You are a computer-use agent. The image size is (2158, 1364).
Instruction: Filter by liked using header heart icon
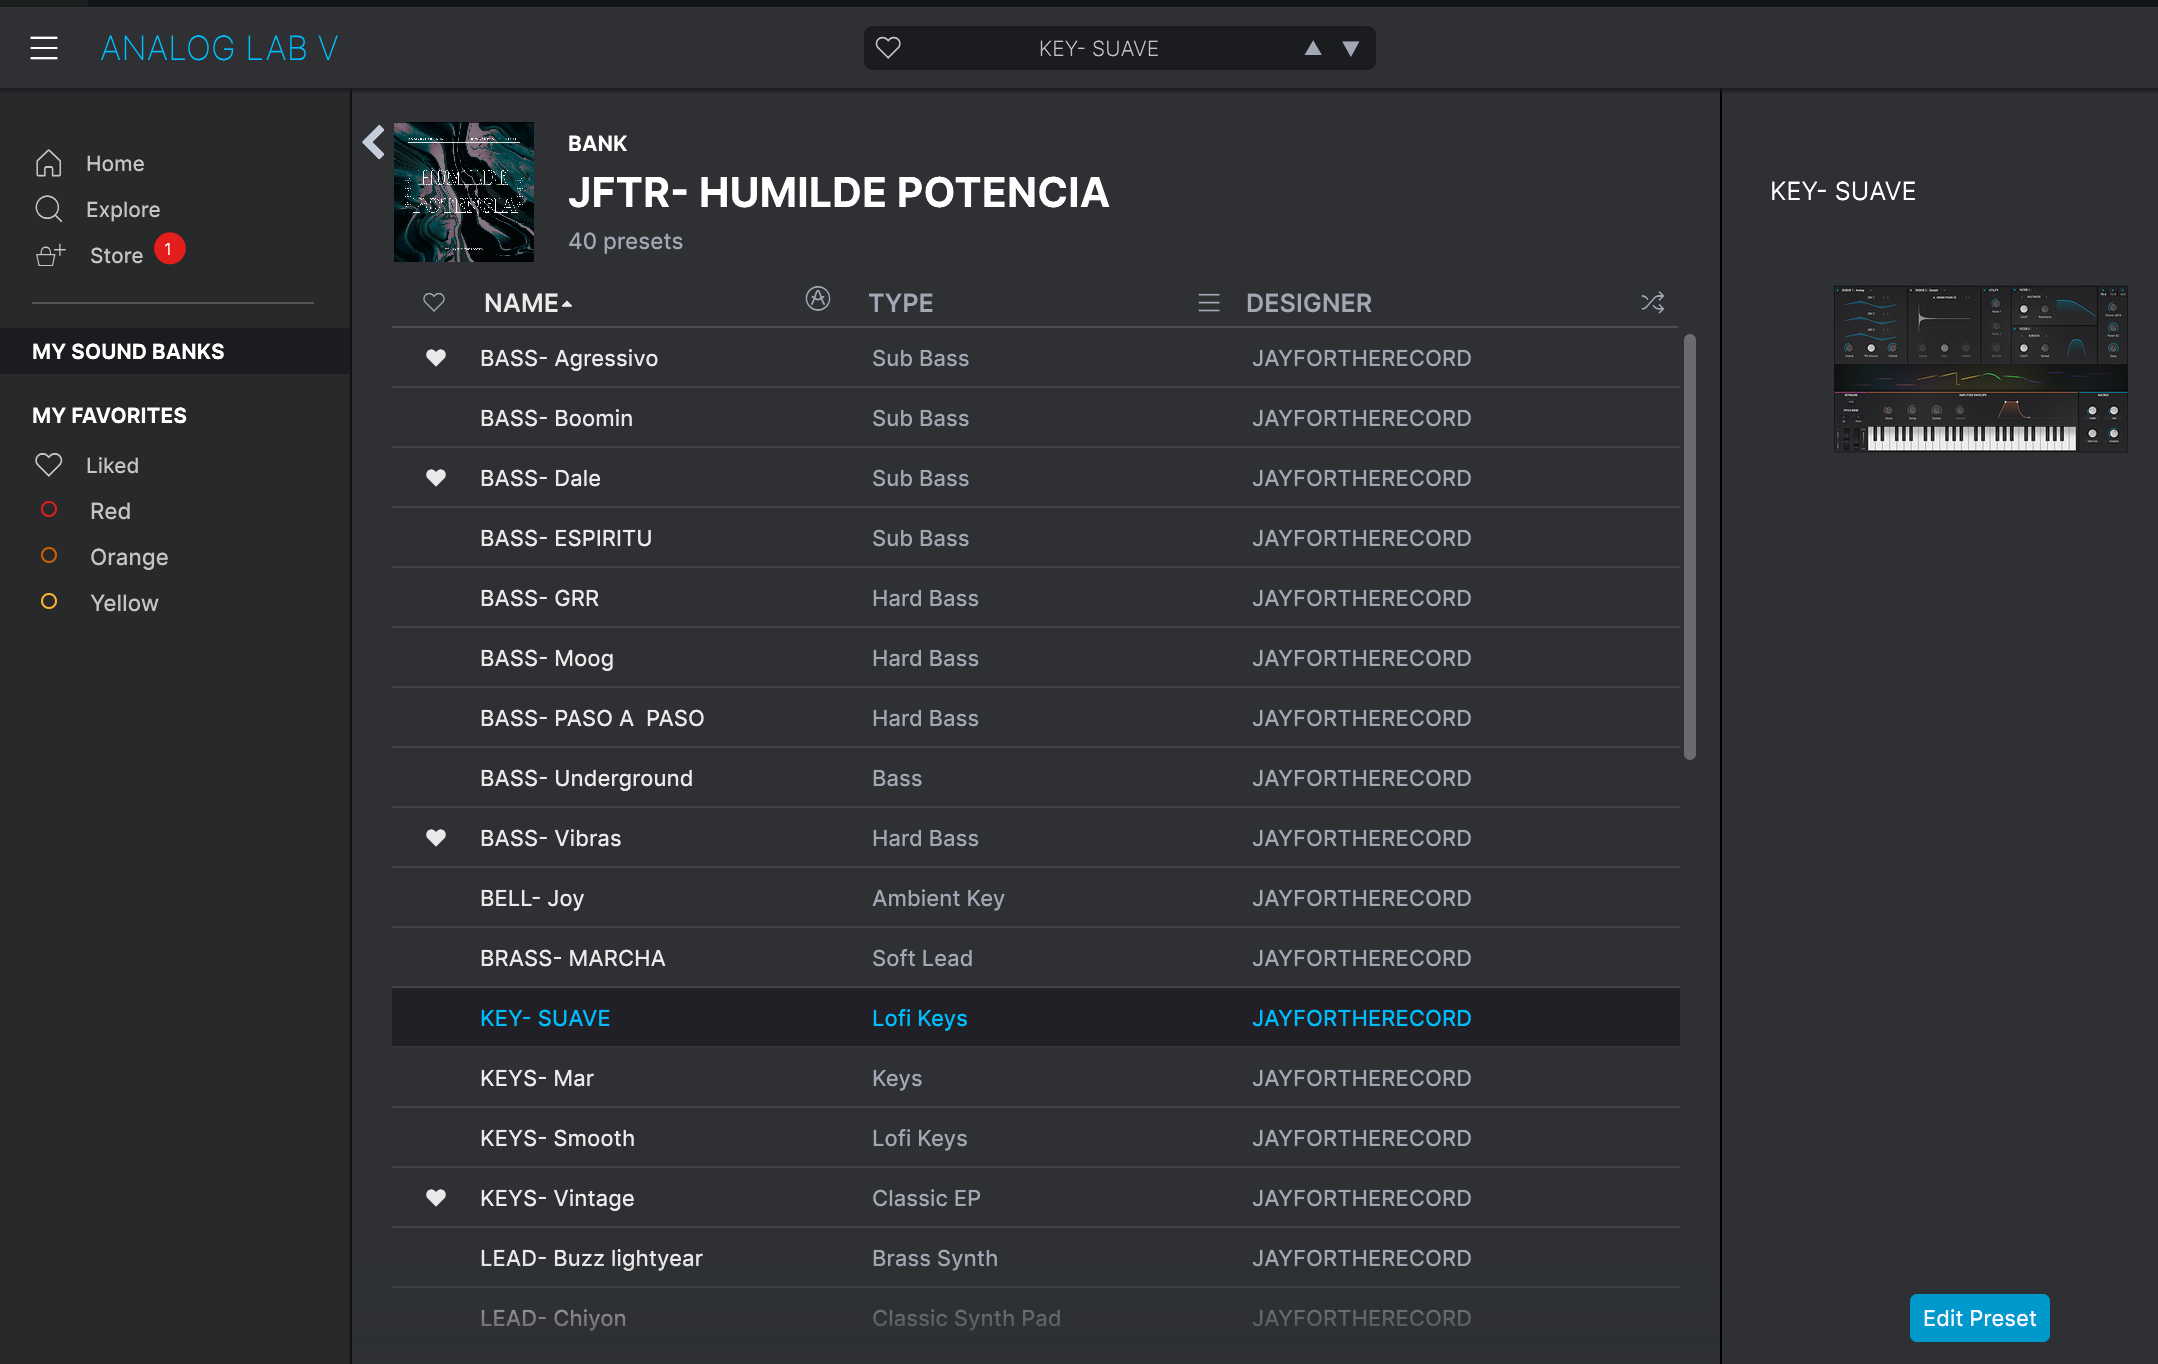click(x=433, y=302)
